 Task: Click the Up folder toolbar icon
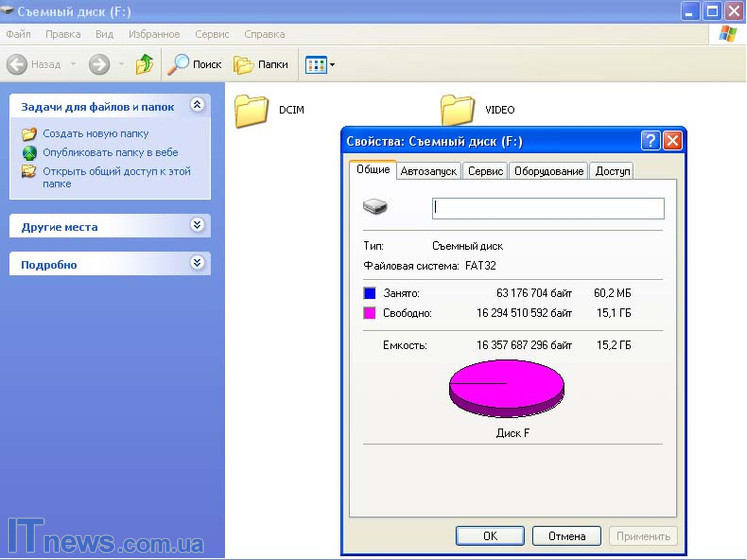coord(145,65)
